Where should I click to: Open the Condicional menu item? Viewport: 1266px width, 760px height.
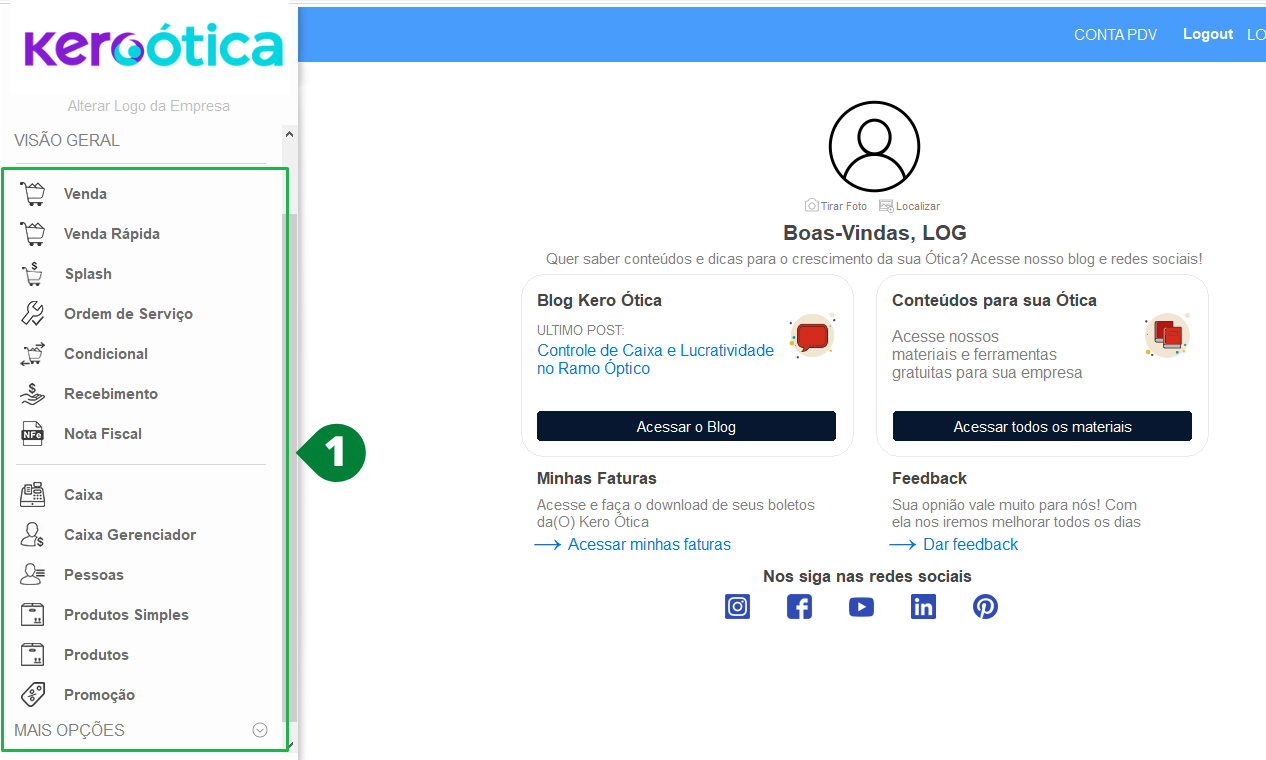106,353
